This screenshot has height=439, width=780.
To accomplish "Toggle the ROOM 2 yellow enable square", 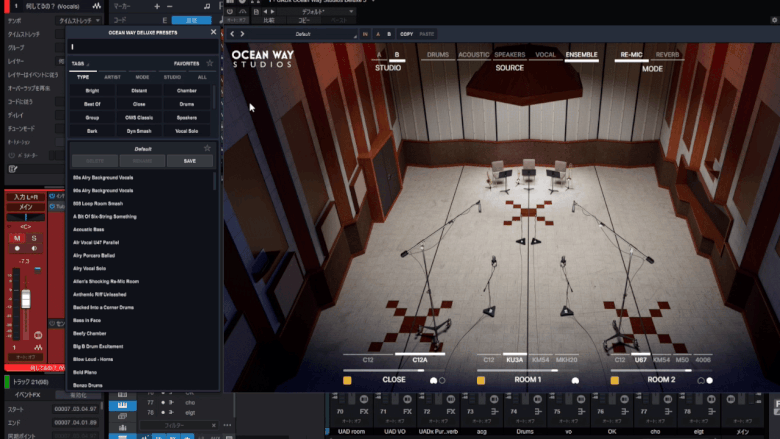I will 615,380.
